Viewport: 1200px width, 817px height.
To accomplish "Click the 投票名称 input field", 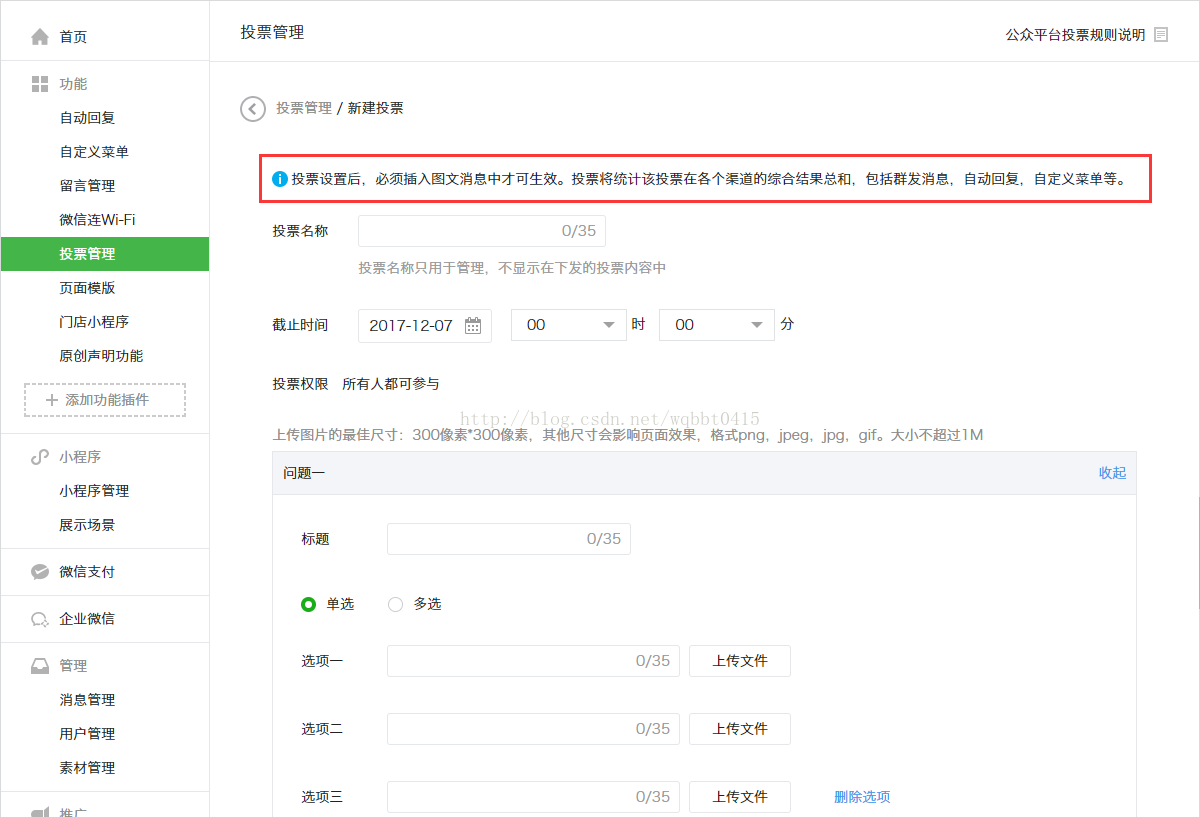I will [482, 231].
